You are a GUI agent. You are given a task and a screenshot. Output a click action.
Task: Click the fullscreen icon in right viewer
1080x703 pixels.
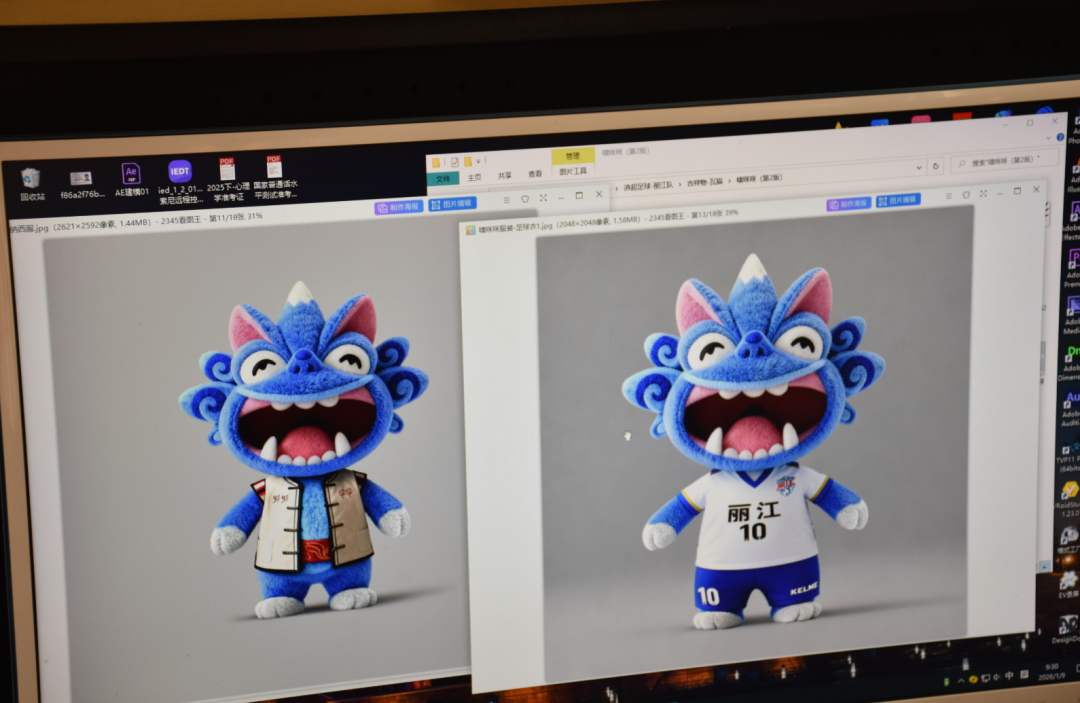coord(983,193)
